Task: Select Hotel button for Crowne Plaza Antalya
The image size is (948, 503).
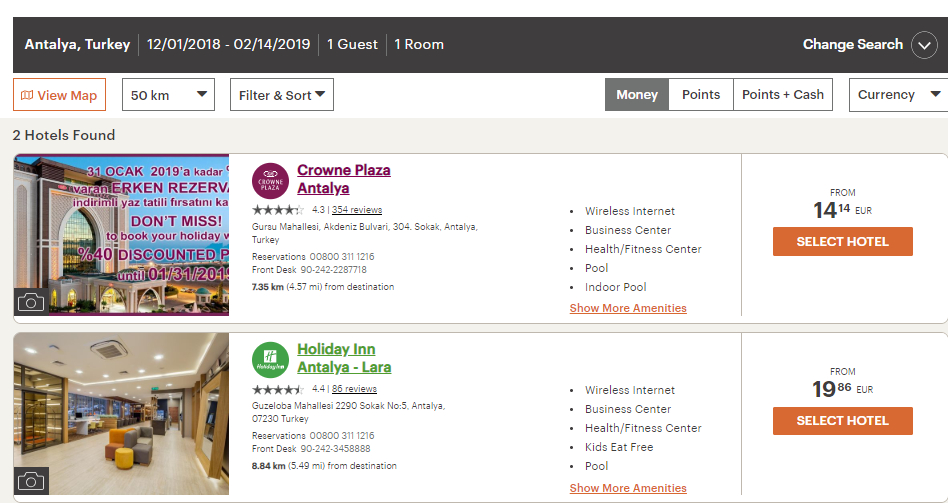Action: click(843, 241)
